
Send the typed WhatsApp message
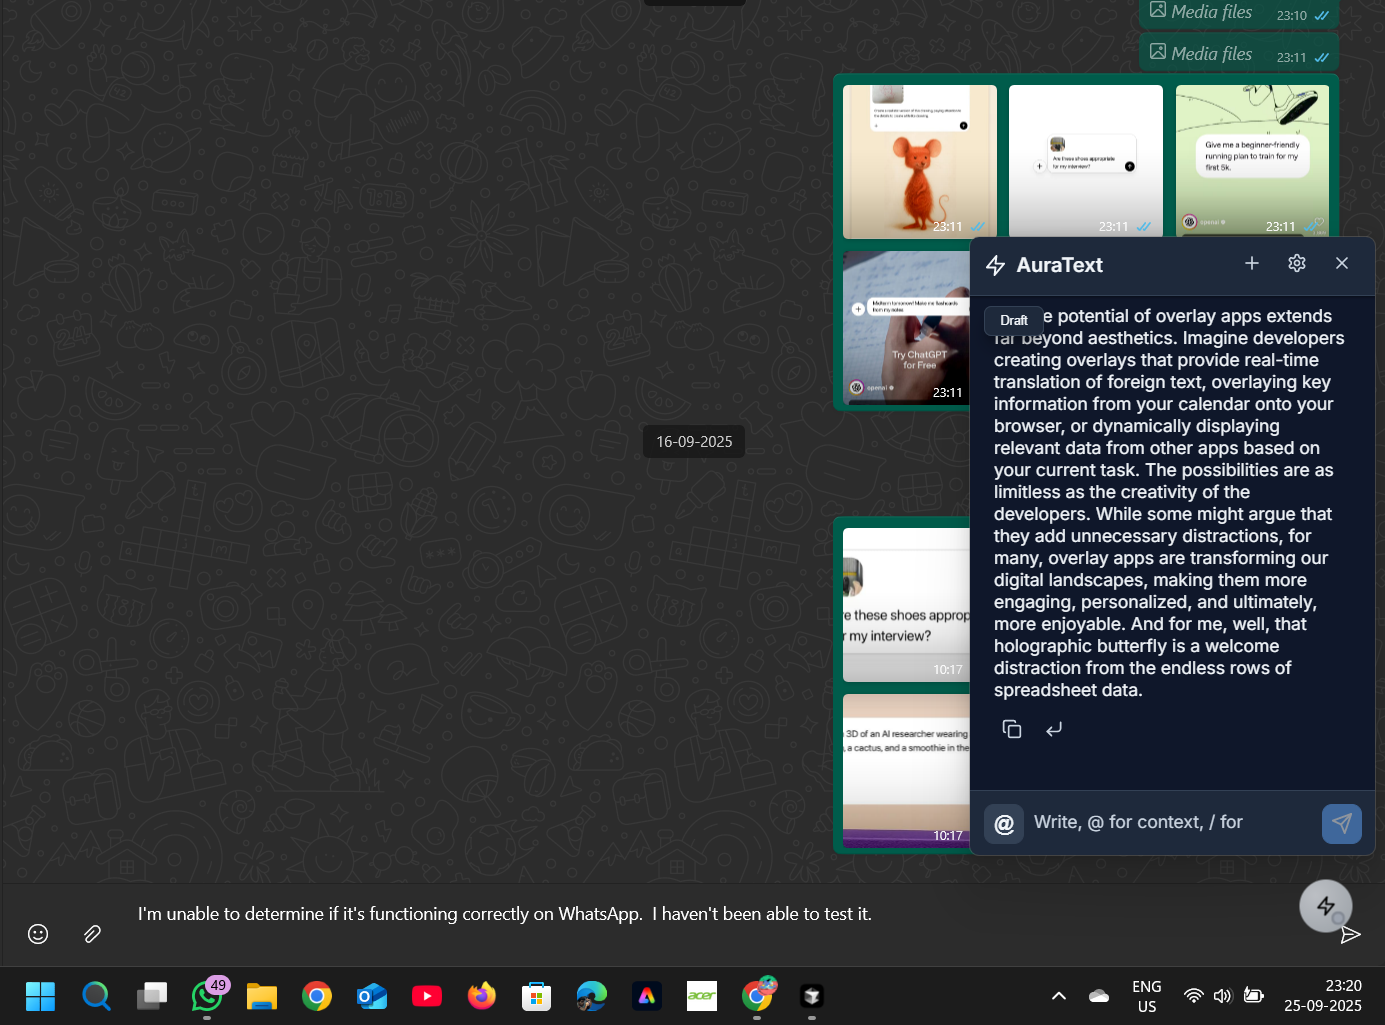1350,933
